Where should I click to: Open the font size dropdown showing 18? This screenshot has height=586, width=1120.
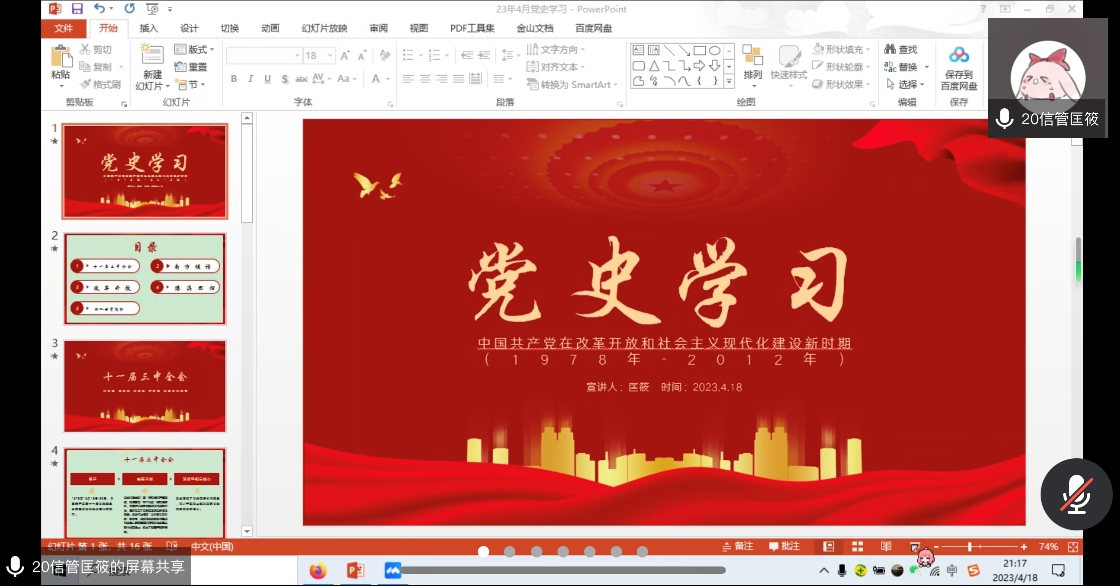320,56
